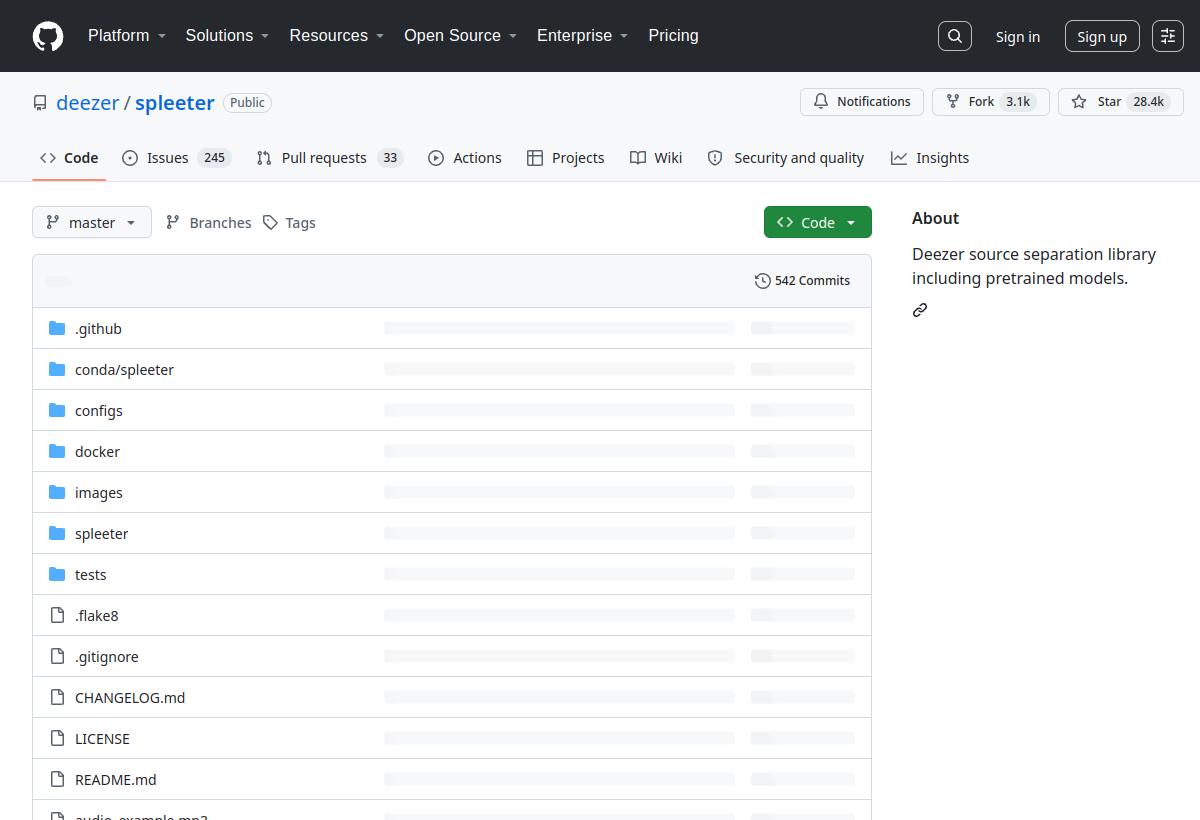The image size is (1200, 820).
Task: Open the spleeter repository name link
Action: pos(175,103)
